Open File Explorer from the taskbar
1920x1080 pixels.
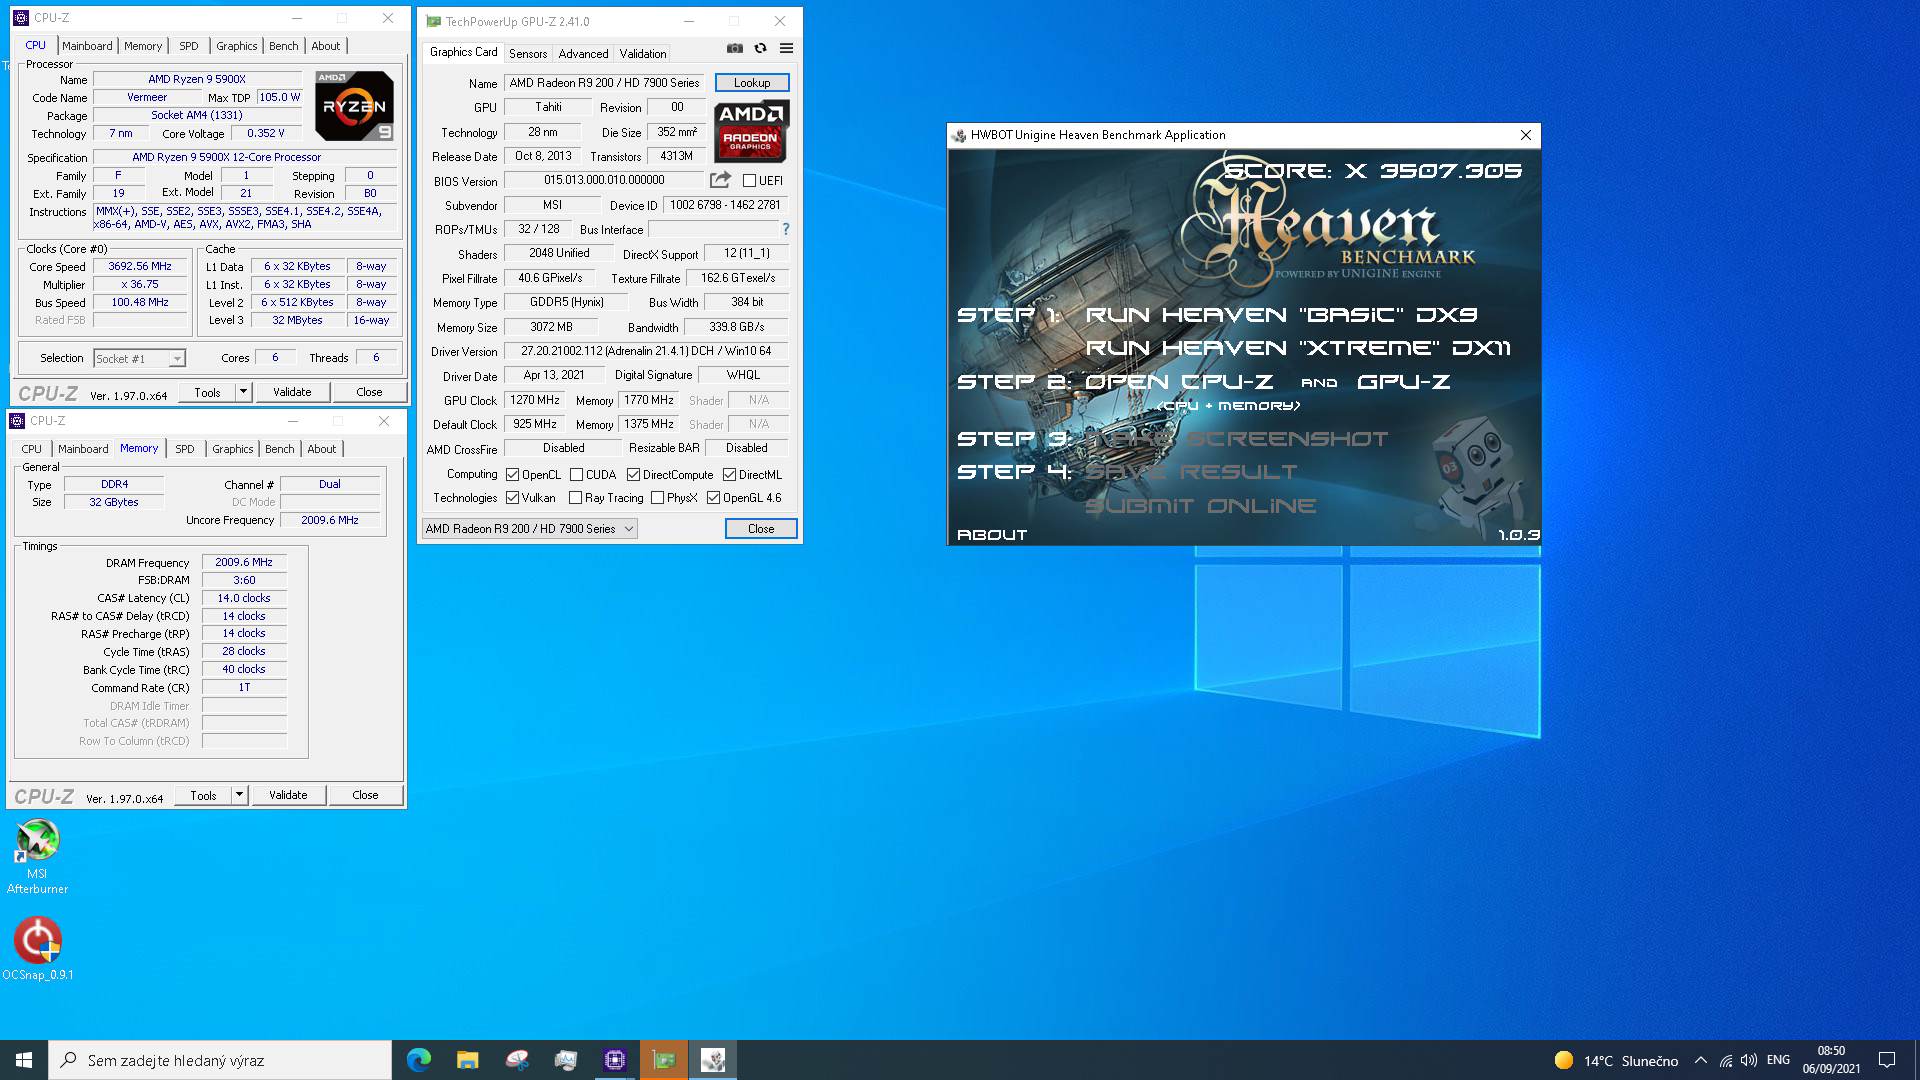(467, 1060)
